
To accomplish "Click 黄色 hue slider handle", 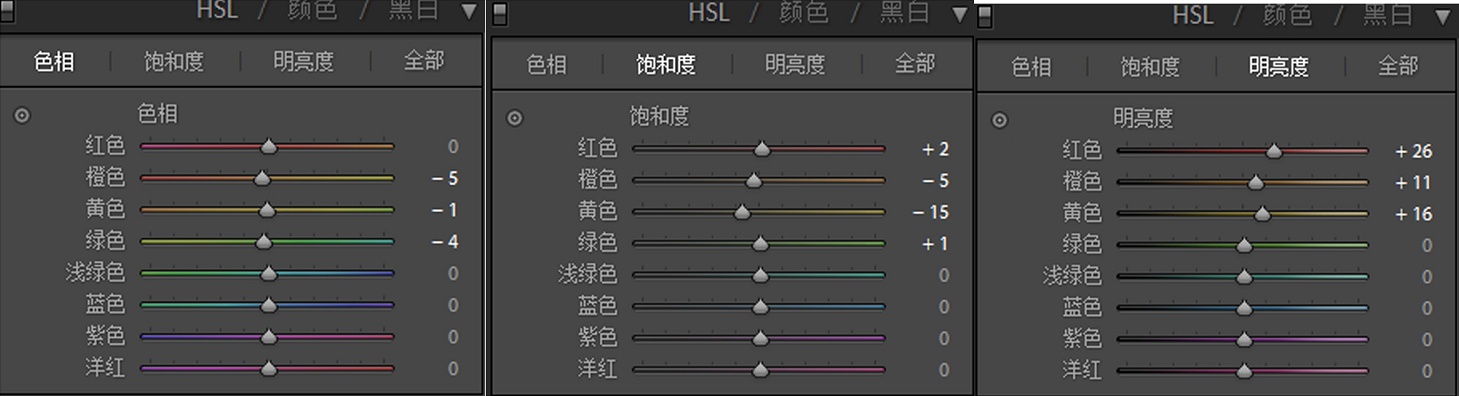I will (266, 210).
